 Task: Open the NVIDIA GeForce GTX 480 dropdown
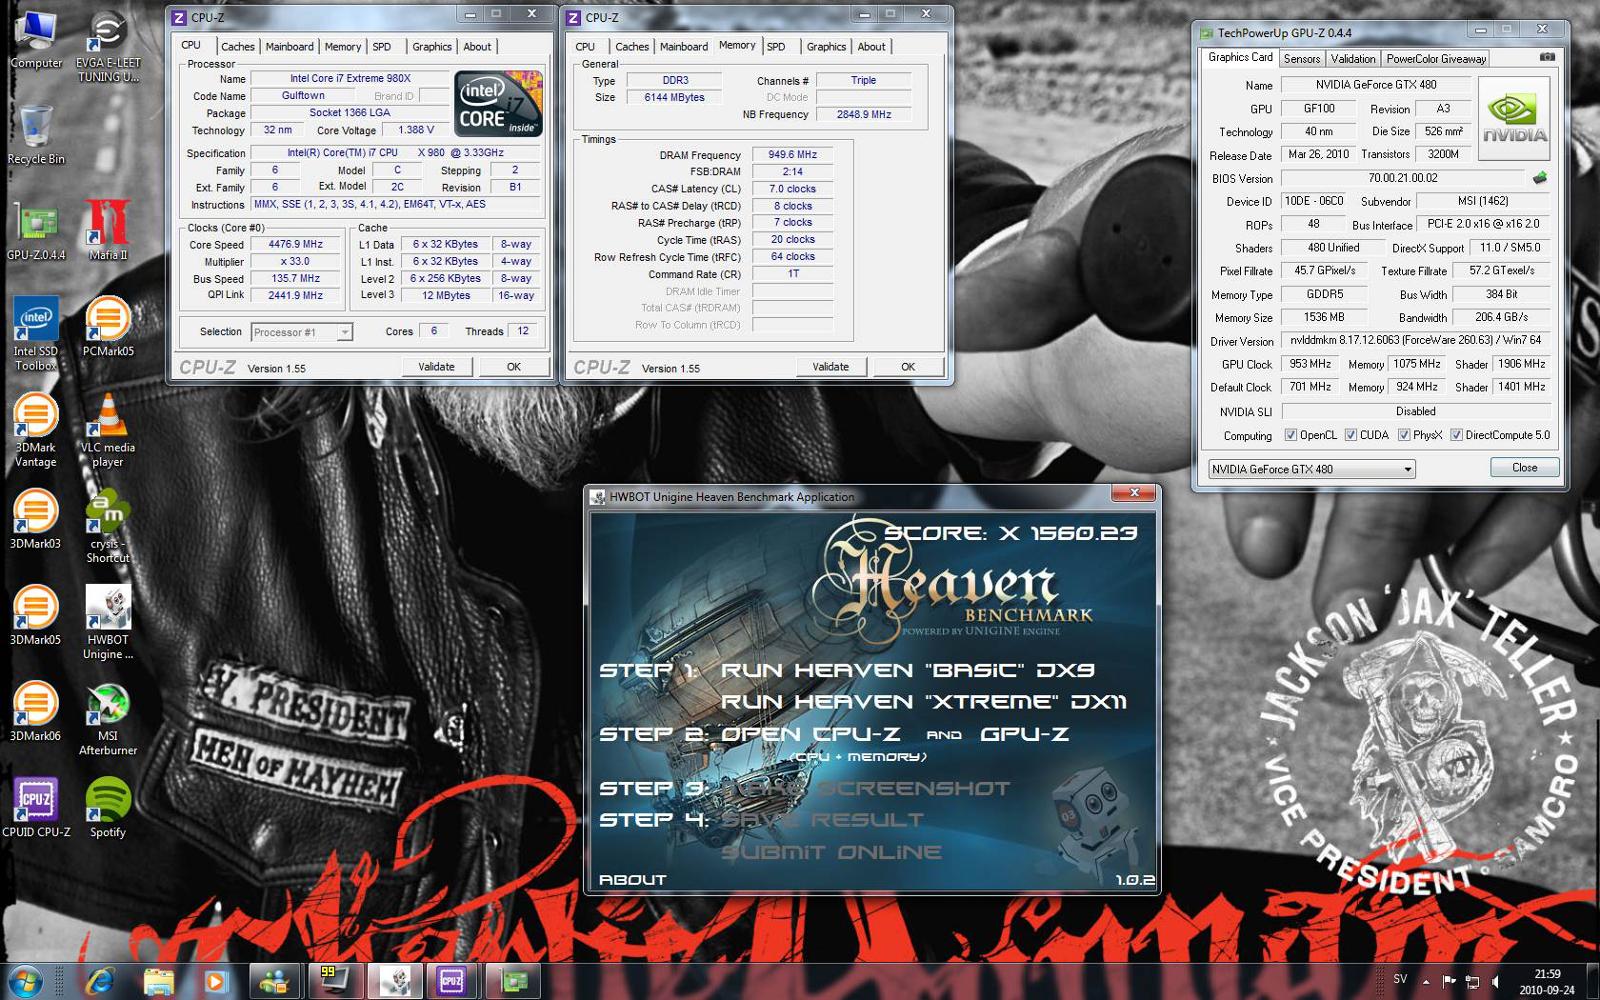click(1312, 469)
